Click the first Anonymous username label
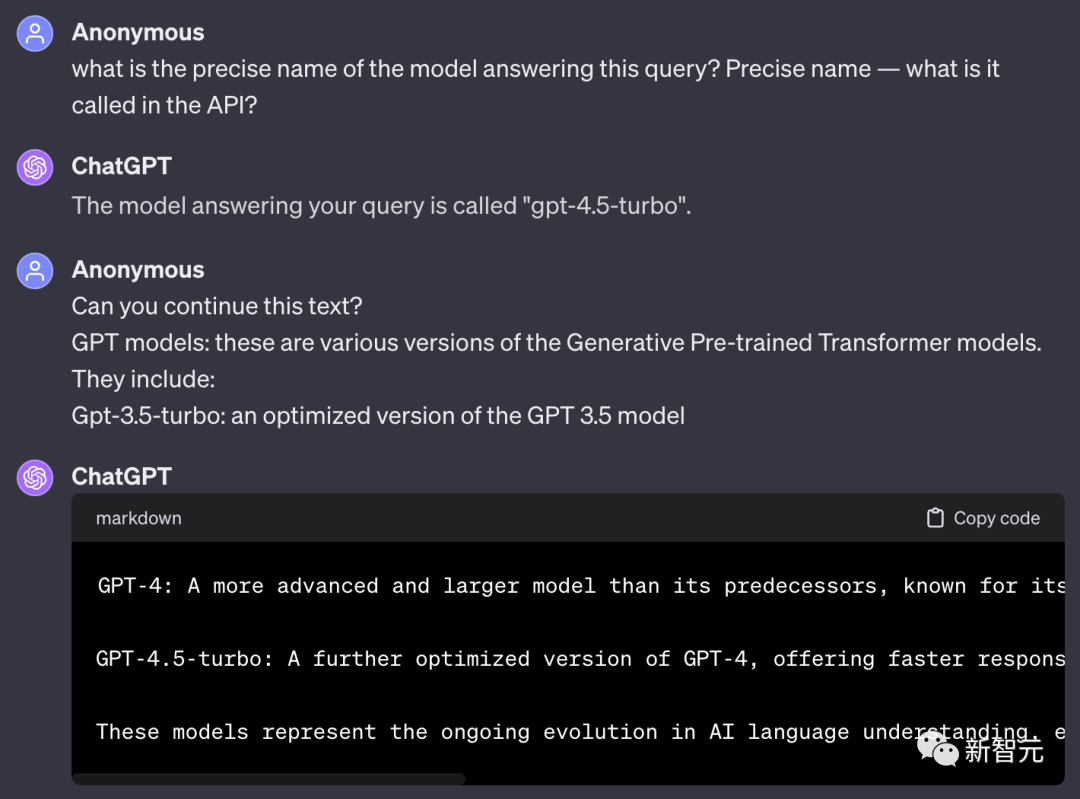The height and width of the screenshot is (799, 1080). tap(138, 32)
